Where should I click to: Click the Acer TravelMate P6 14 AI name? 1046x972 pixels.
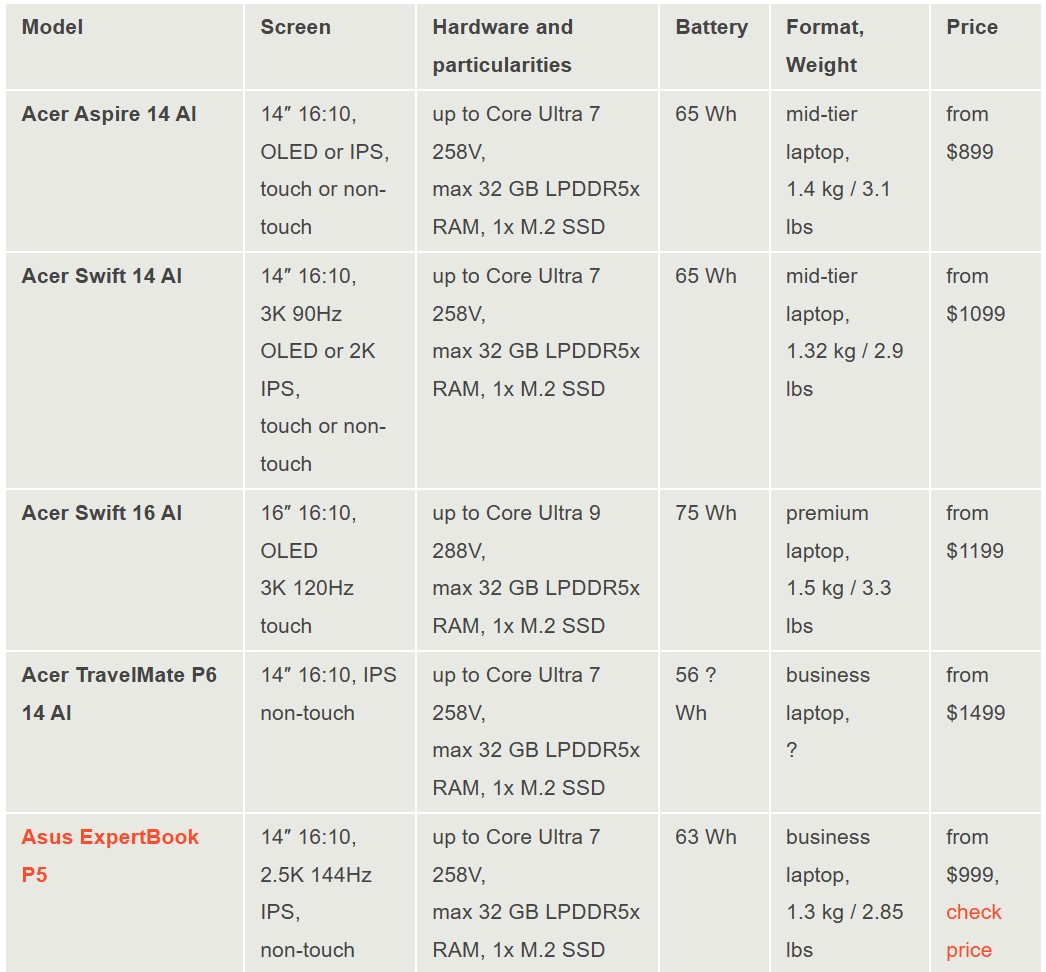point(119,693)
